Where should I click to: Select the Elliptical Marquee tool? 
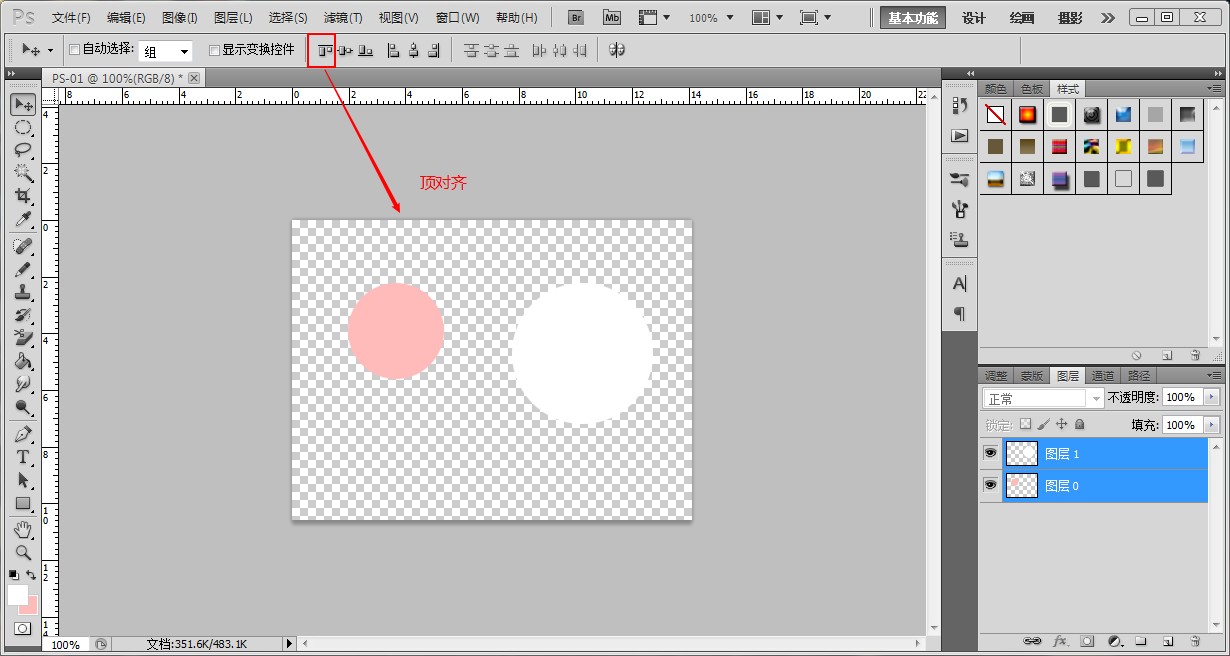click(23, 127)
